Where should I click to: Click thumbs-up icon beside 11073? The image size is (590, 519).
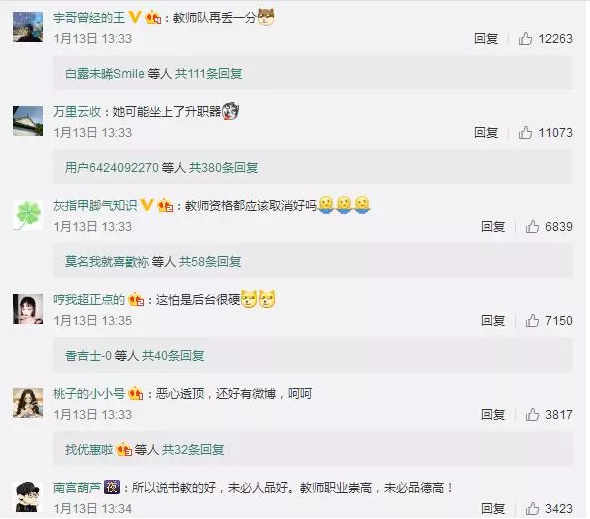coord(525,132)
